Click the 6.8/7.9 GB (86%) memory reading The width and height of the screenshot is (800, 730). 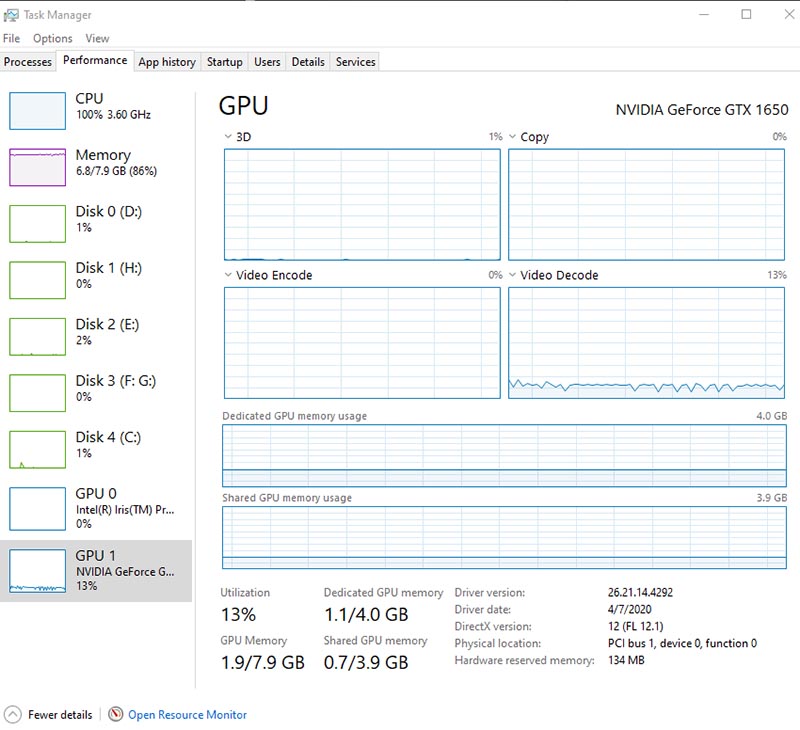pyautogui.click(x=116, y=171)
